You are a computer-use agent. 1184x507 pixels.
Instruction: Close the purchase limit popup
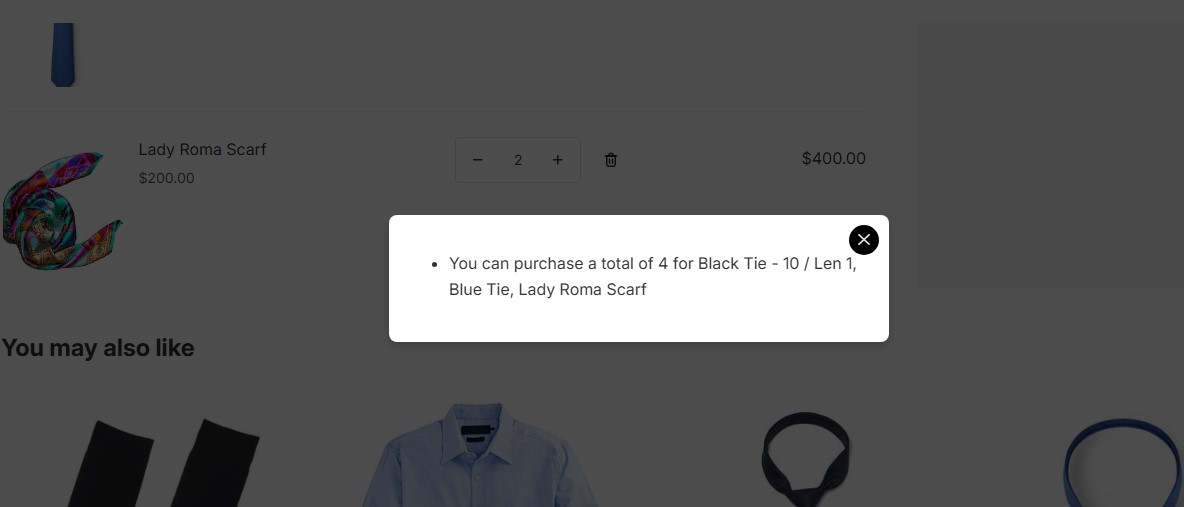pyautogui.click(x=864, y=240)
